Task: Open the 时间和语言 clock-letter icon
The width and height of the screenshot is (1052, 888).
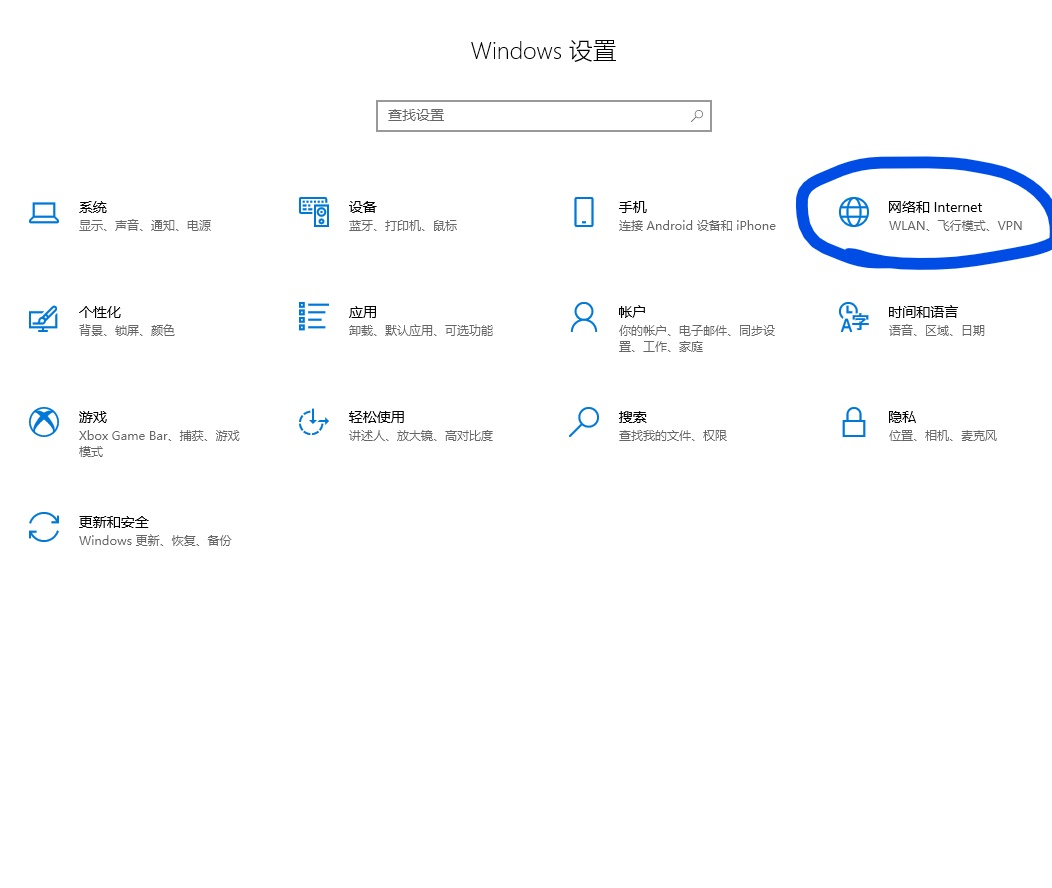Action: tap(853, 317)
